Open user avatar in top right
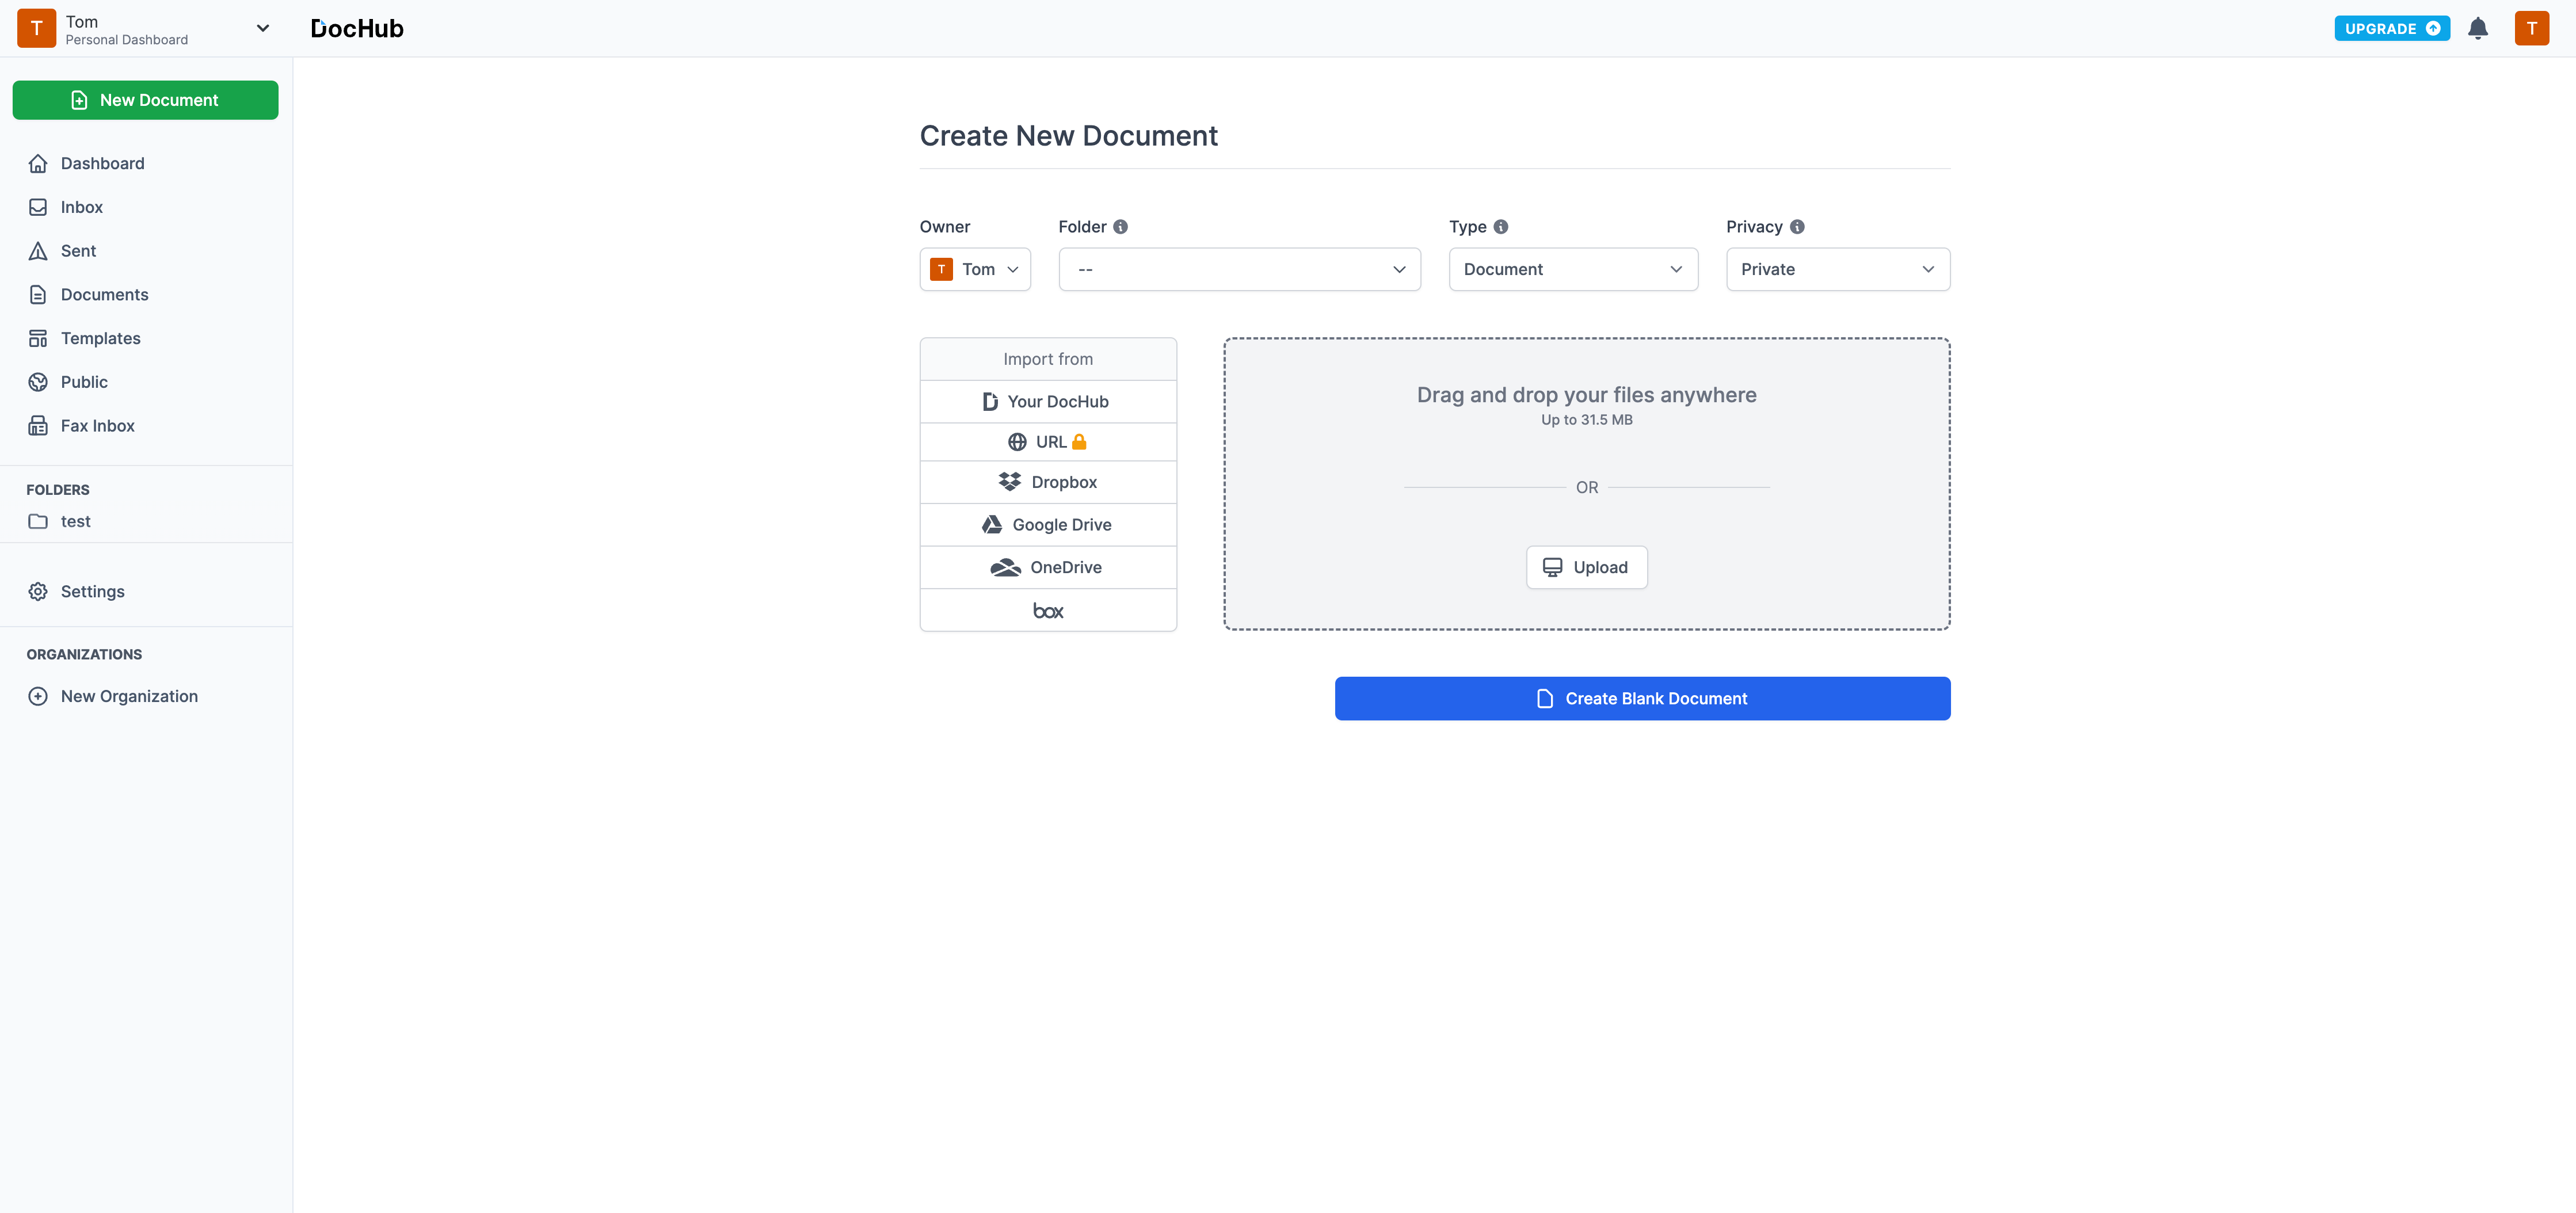Image resolution: width=2576 pixels, height=1213 pixels. click(2531, 28)
